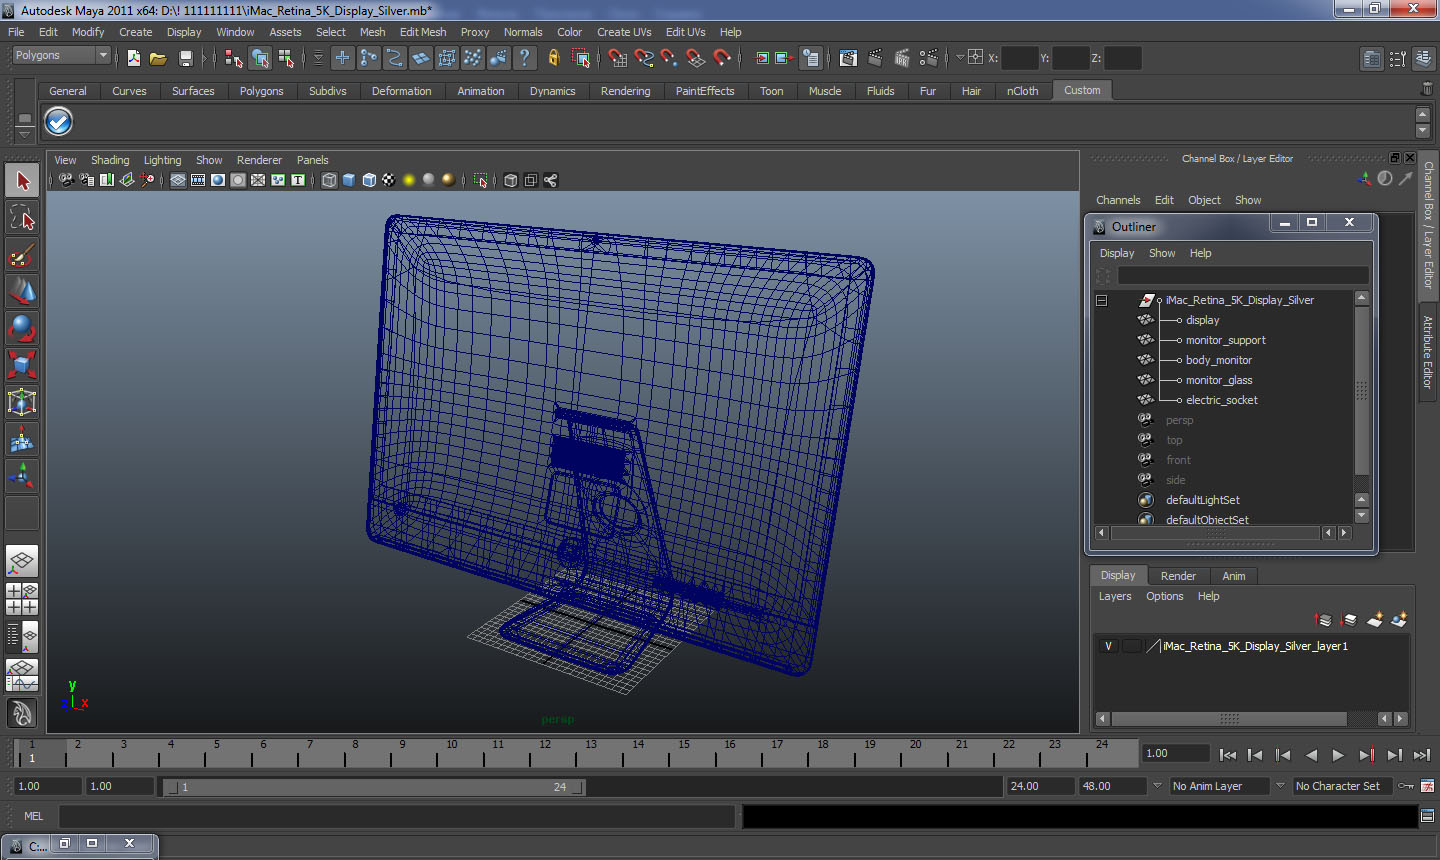This screenshot has height=860, width=1440.
Task: Activate the Scale tool cube icon
Action: [22, 365]
